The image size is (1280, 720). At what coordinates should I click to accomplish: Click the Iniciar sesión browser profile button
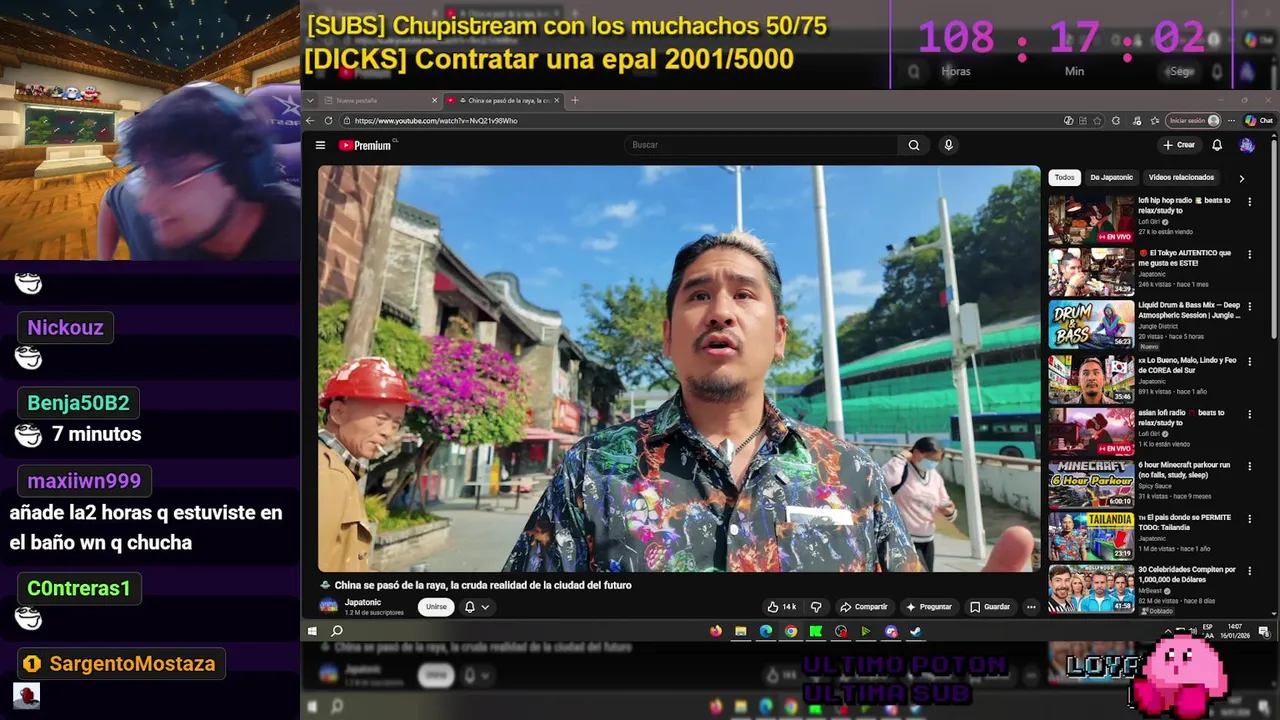pos(1194,121)
